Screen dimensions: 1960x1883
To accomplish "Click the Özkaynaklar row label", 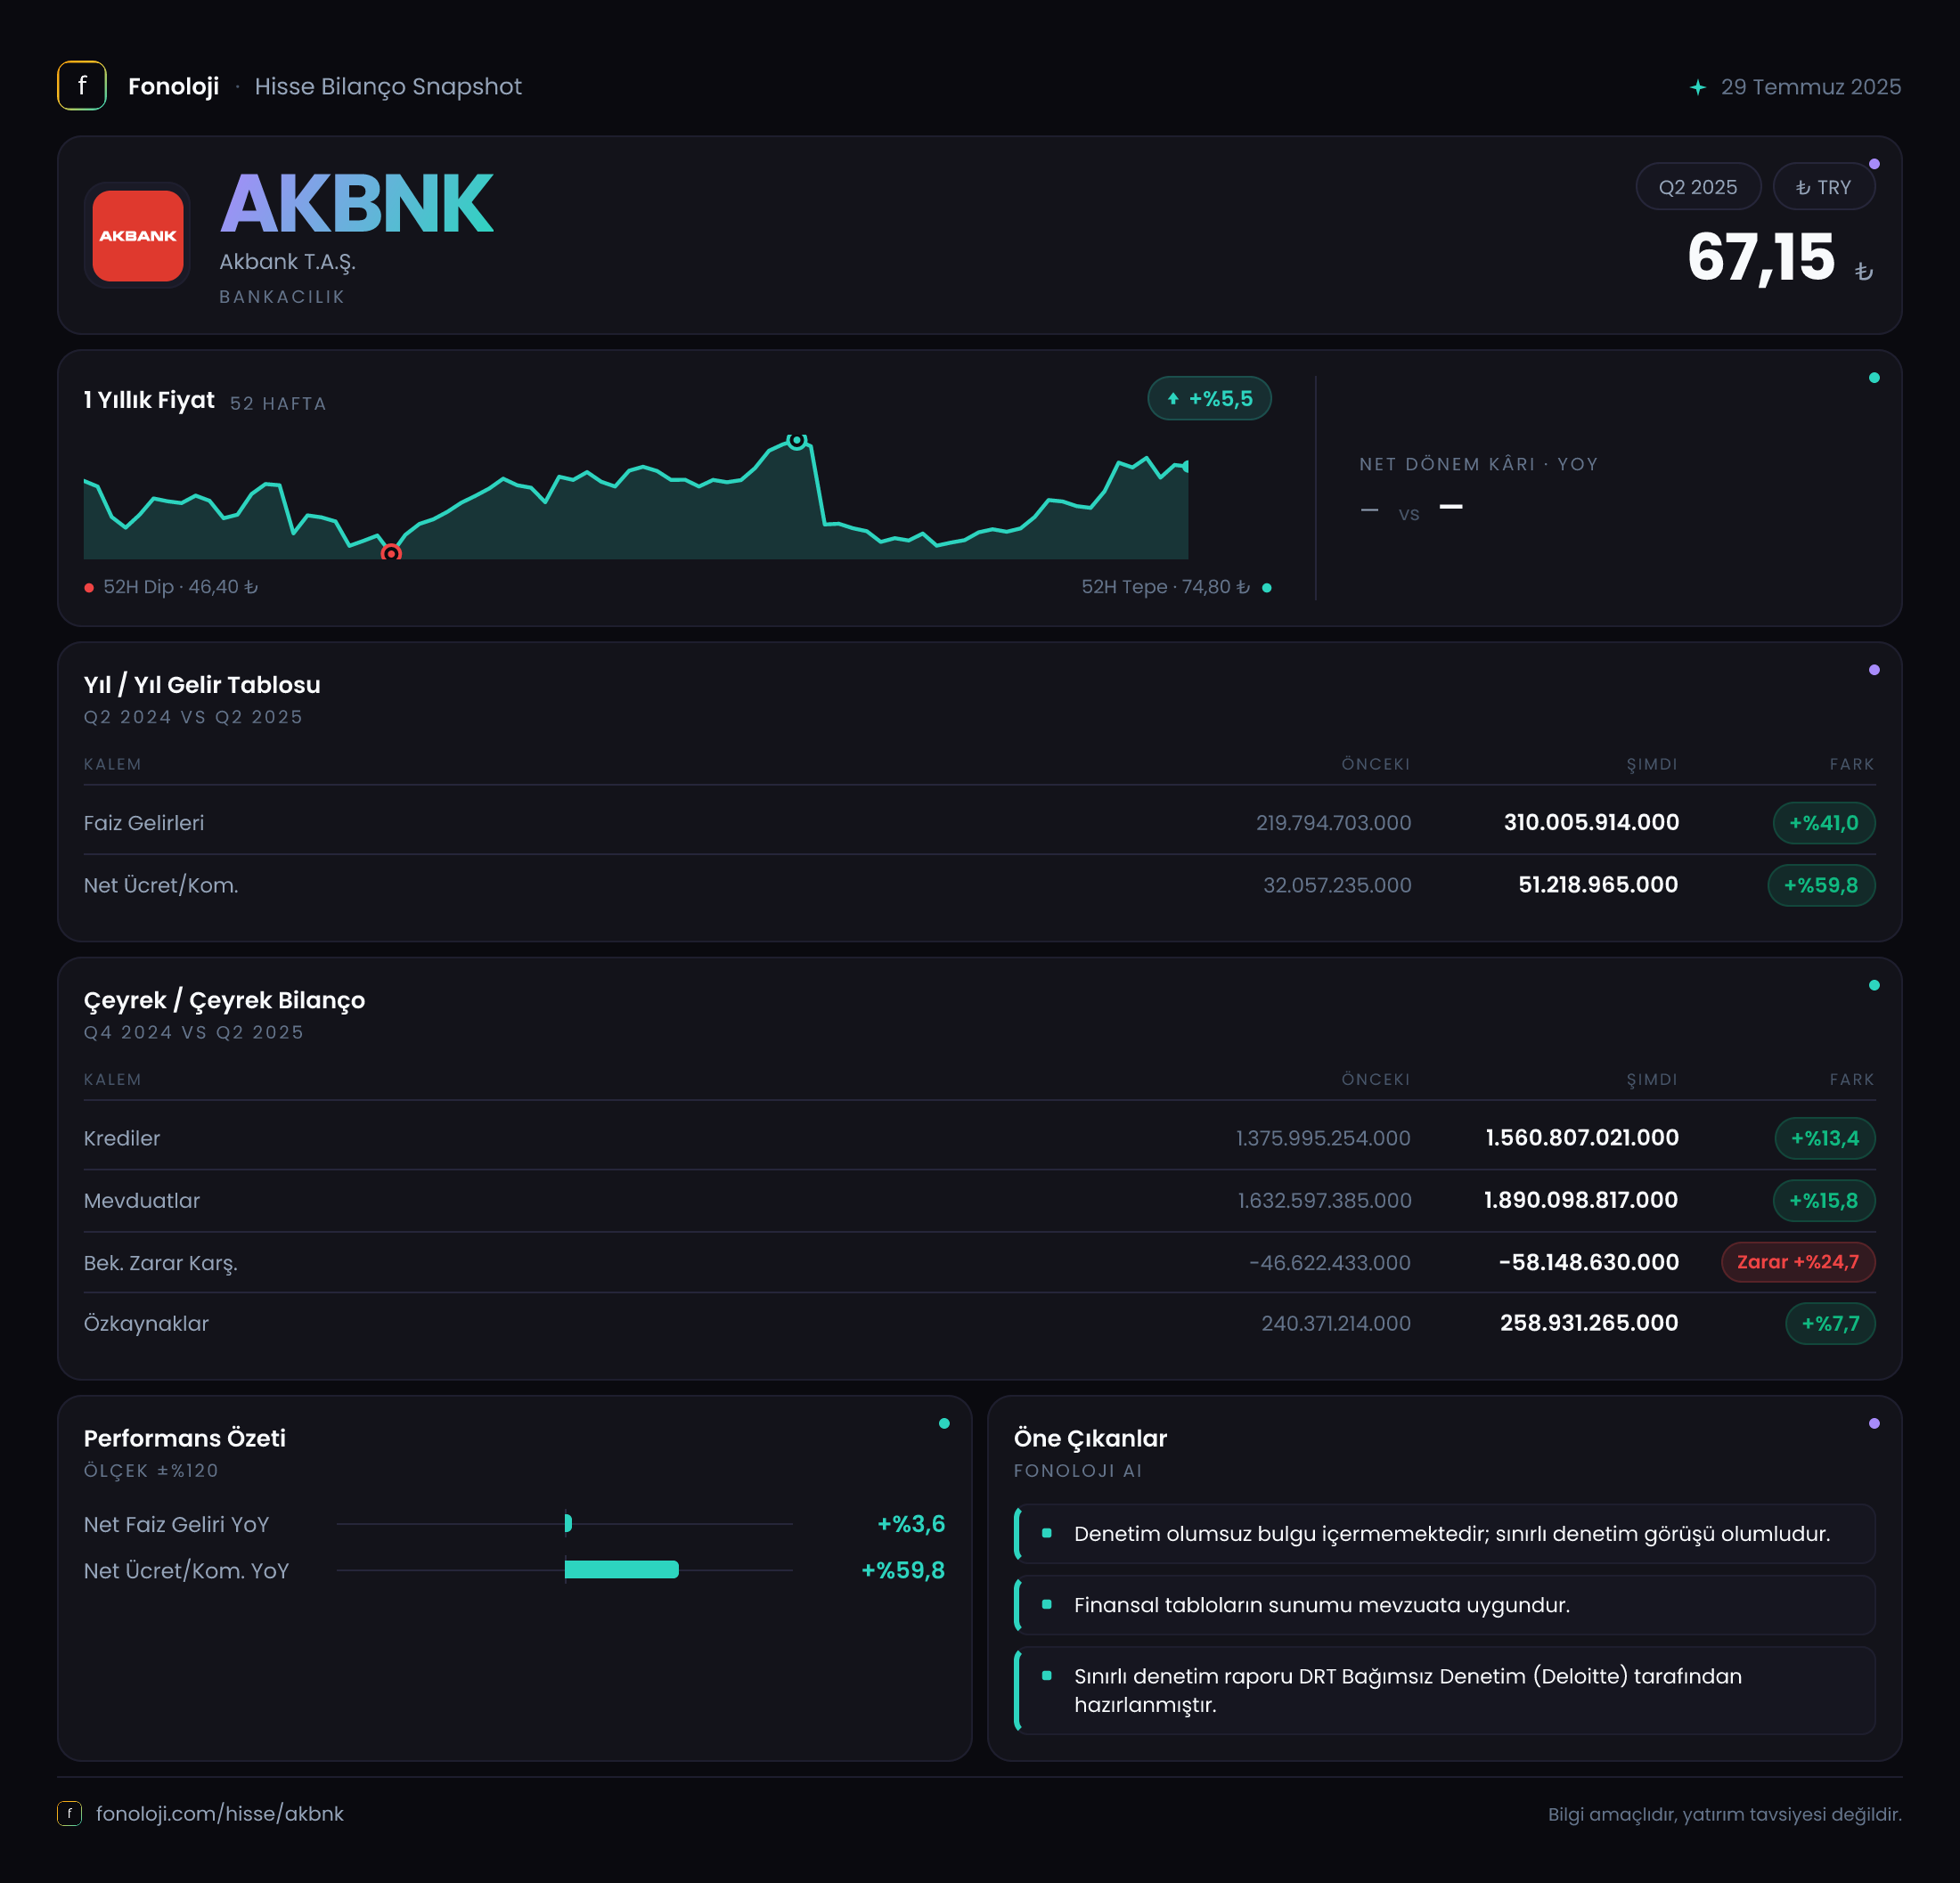I will pos(146,1323).
